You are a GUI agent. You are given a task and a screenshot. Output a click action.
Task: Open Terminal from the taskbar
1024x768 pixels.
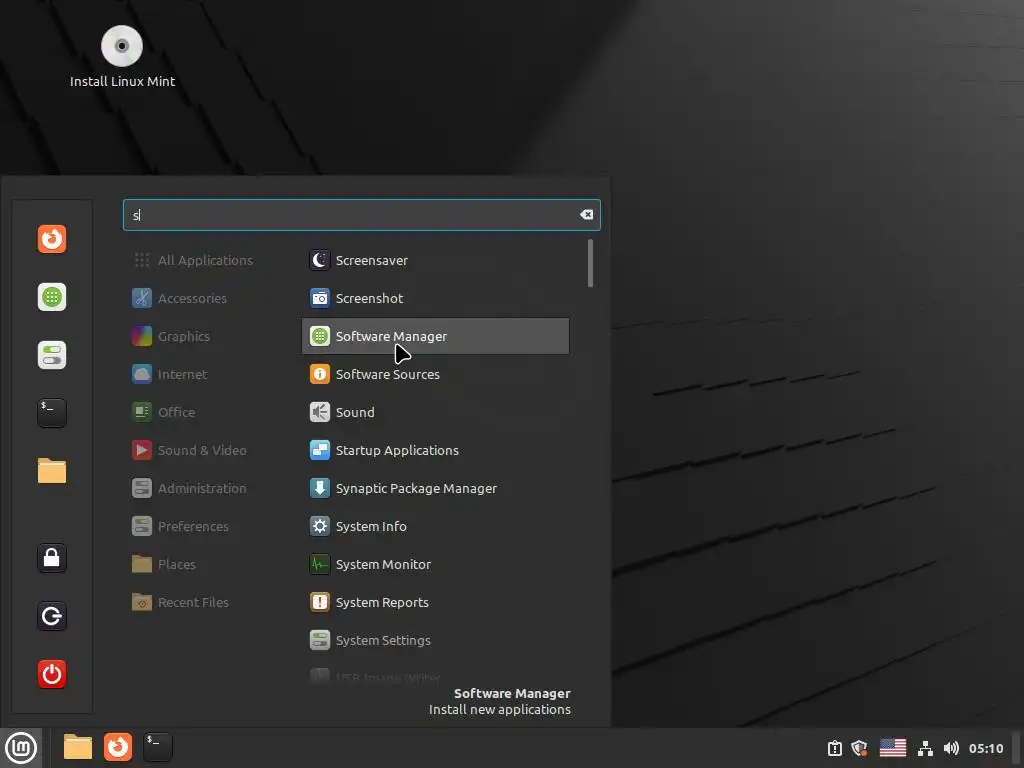click(157, 748)
